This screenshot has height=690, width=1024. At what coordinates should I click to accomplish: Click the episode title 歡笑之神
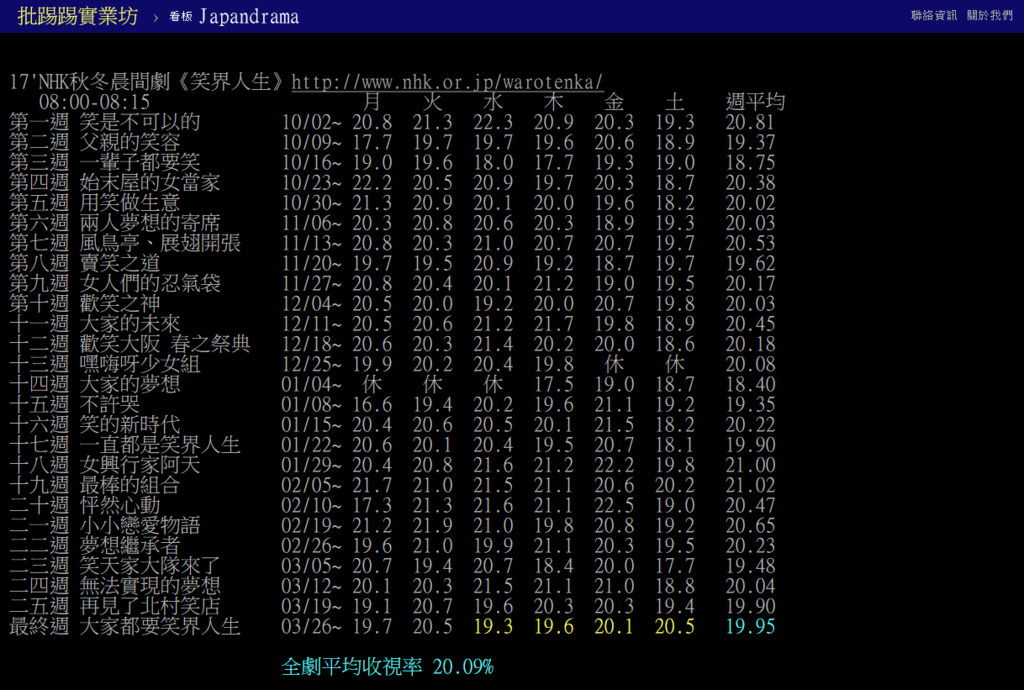click(120, 304)
